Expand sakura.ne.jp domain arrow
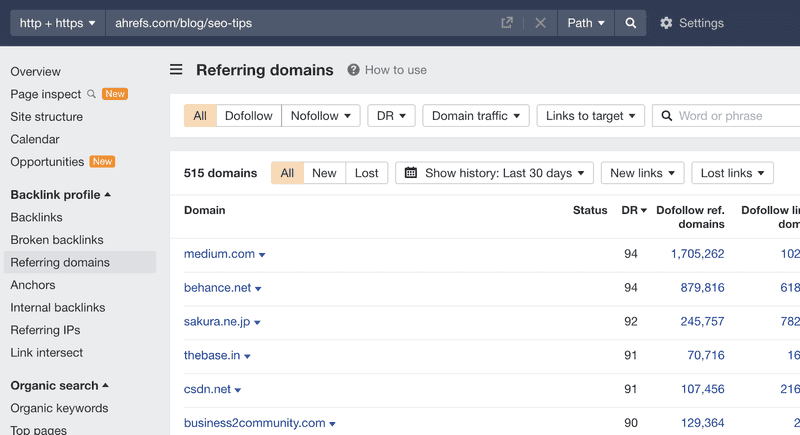This screenshot has height=435, width=800. pos(257,322)
